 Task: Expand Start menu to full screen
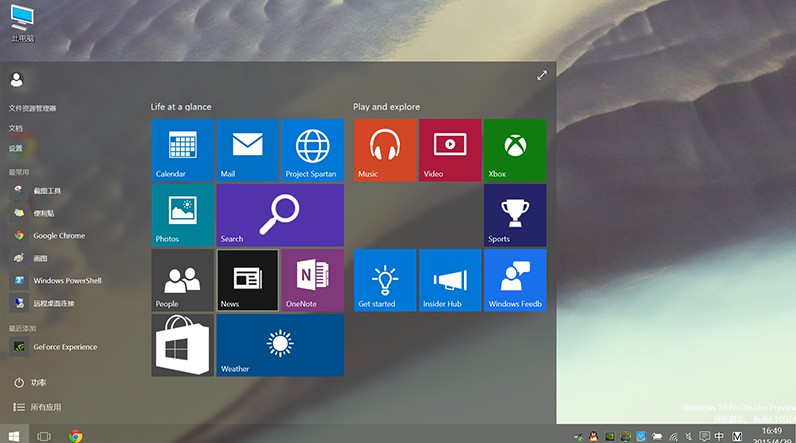(542, 75)
